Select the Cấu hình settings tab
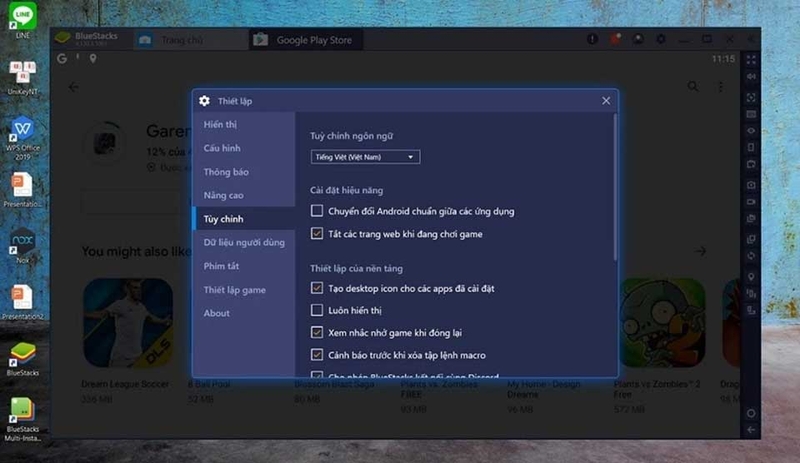Viewport: 800px width, 463px height. 244,148
